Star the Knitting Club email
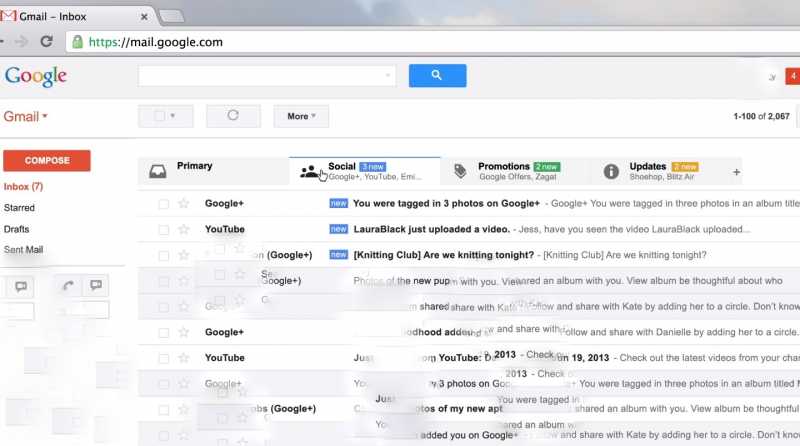 pyautogui.click(x=184, y=255)
